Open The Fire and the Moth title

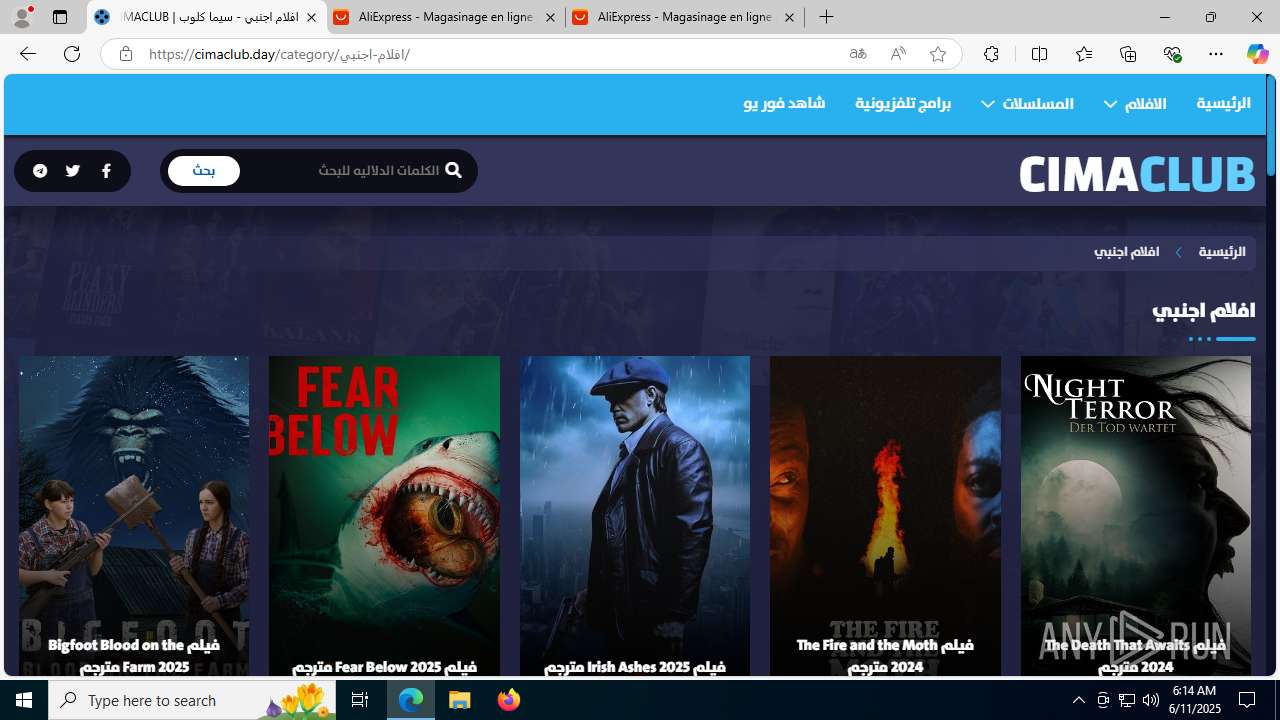click(885, 656)
